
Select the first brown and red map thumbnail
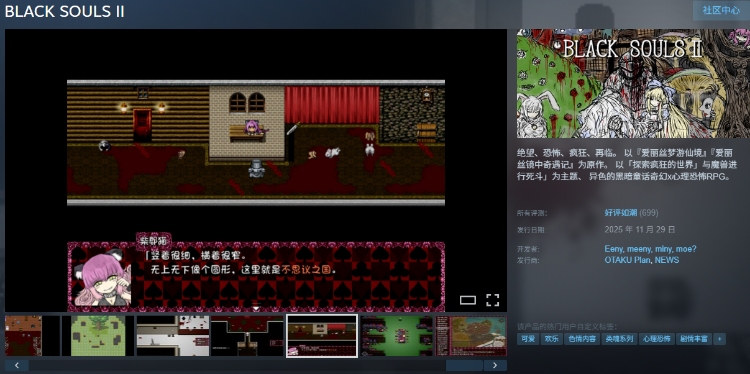click(33, 335)
